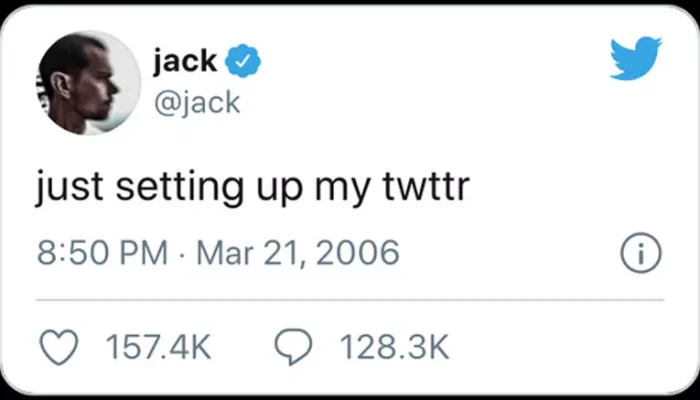Click the Twitter bird logo
The width and height of the screenshot is (700, 400).
pyautogui.click(x=635, y=57)
